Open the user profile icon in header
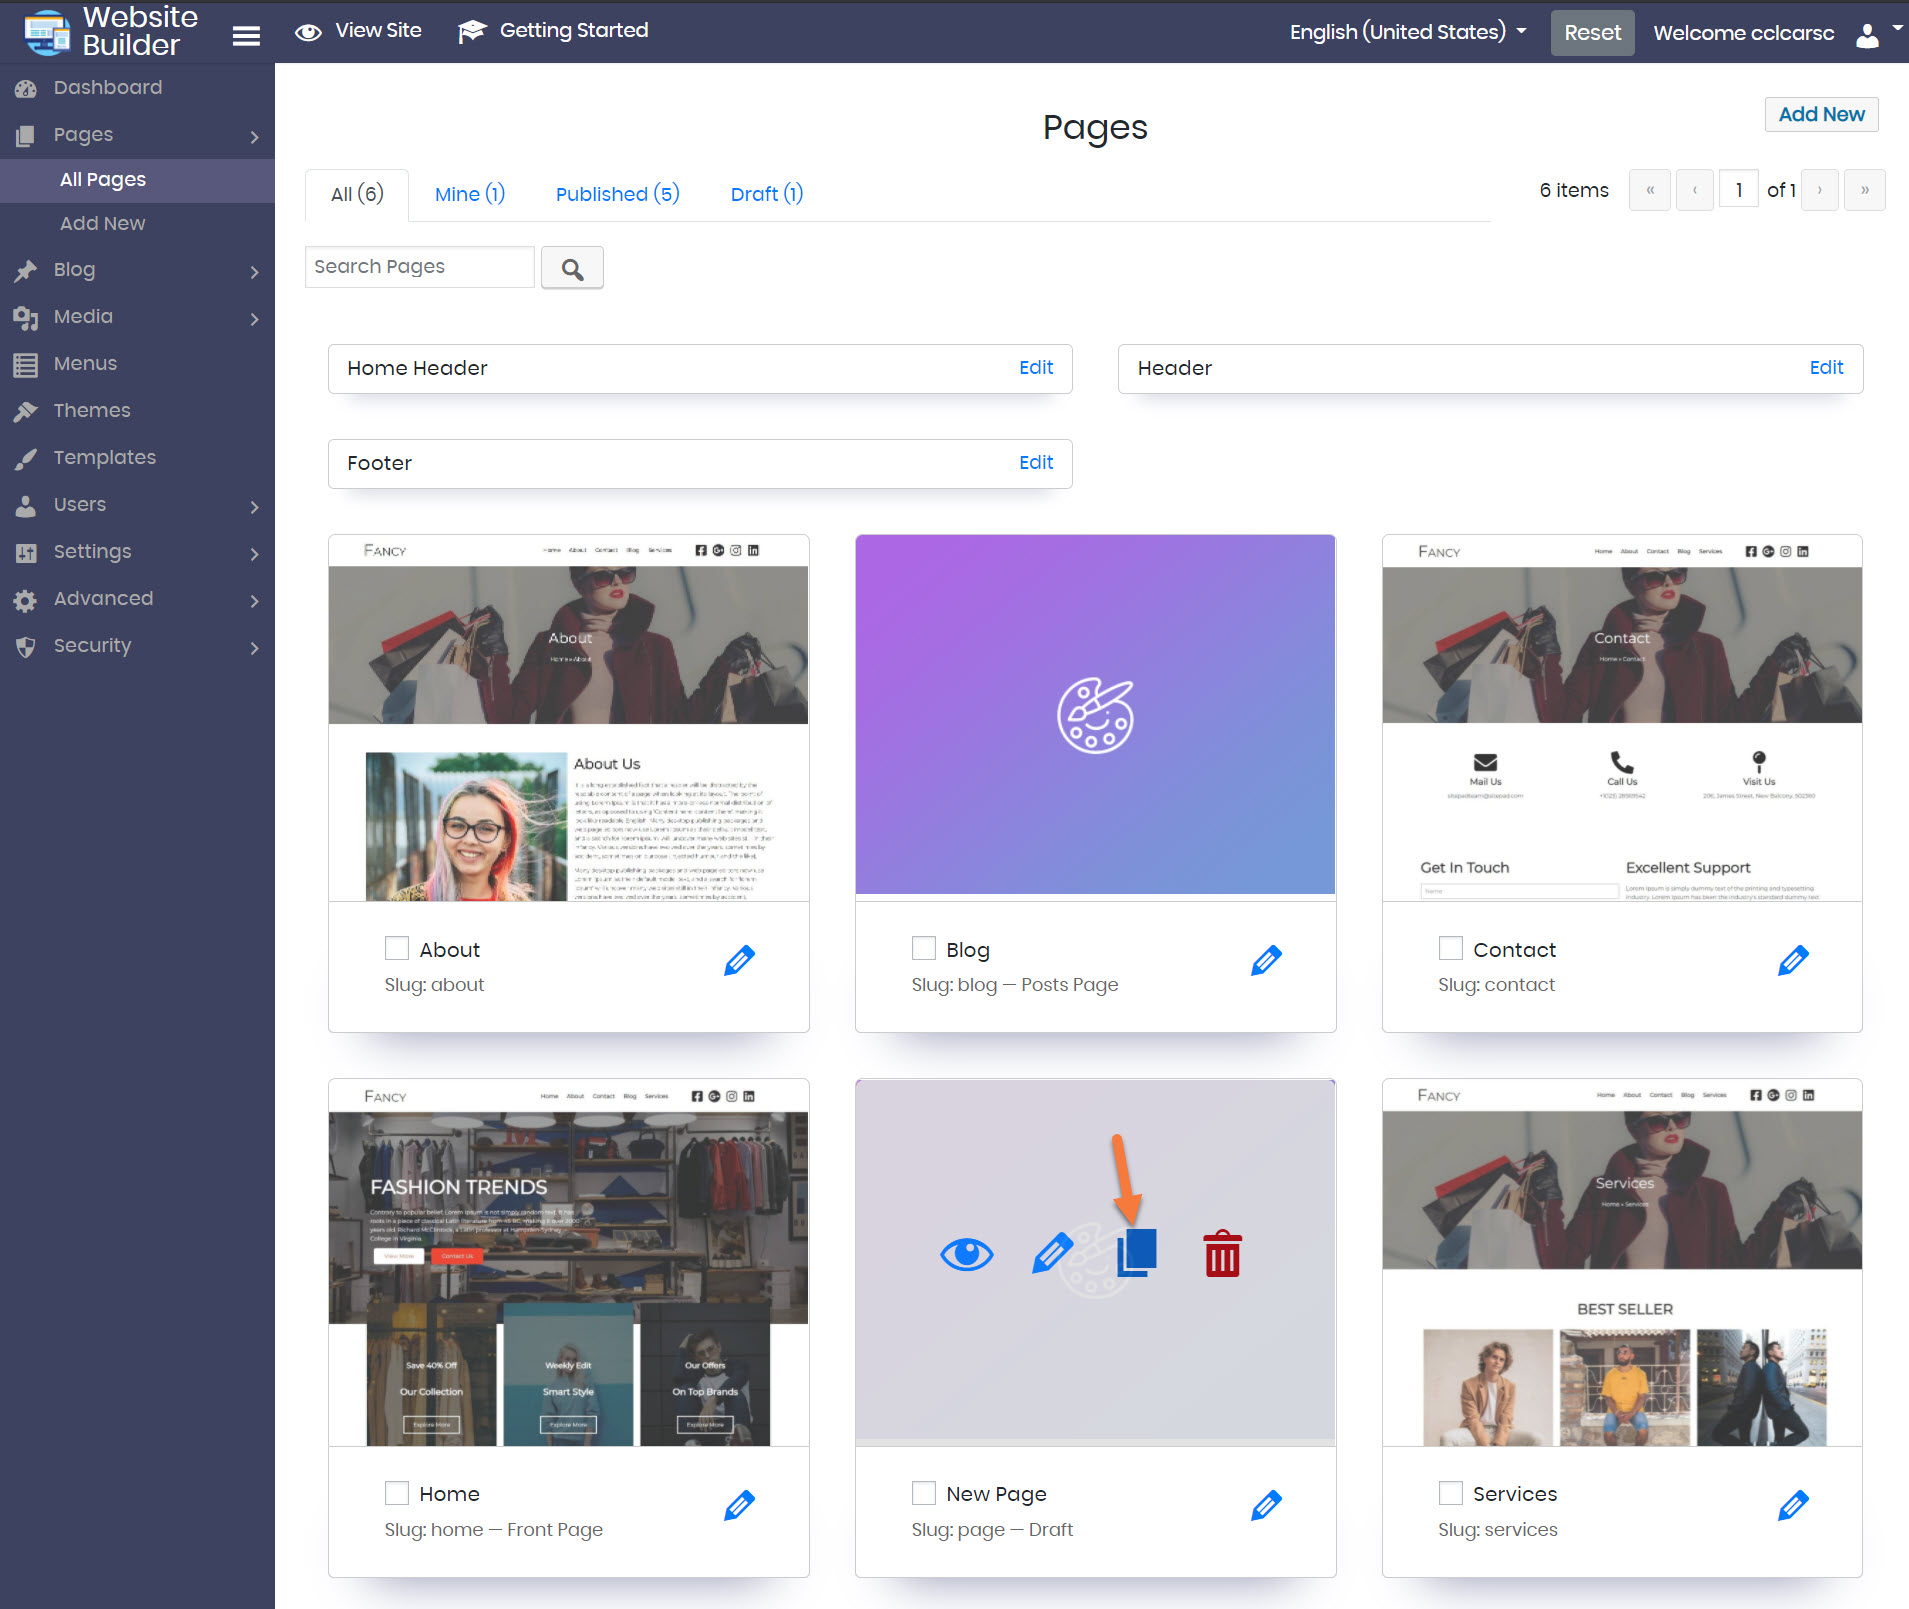This screenshot has width=1909, height=1609. [1866, 35]
